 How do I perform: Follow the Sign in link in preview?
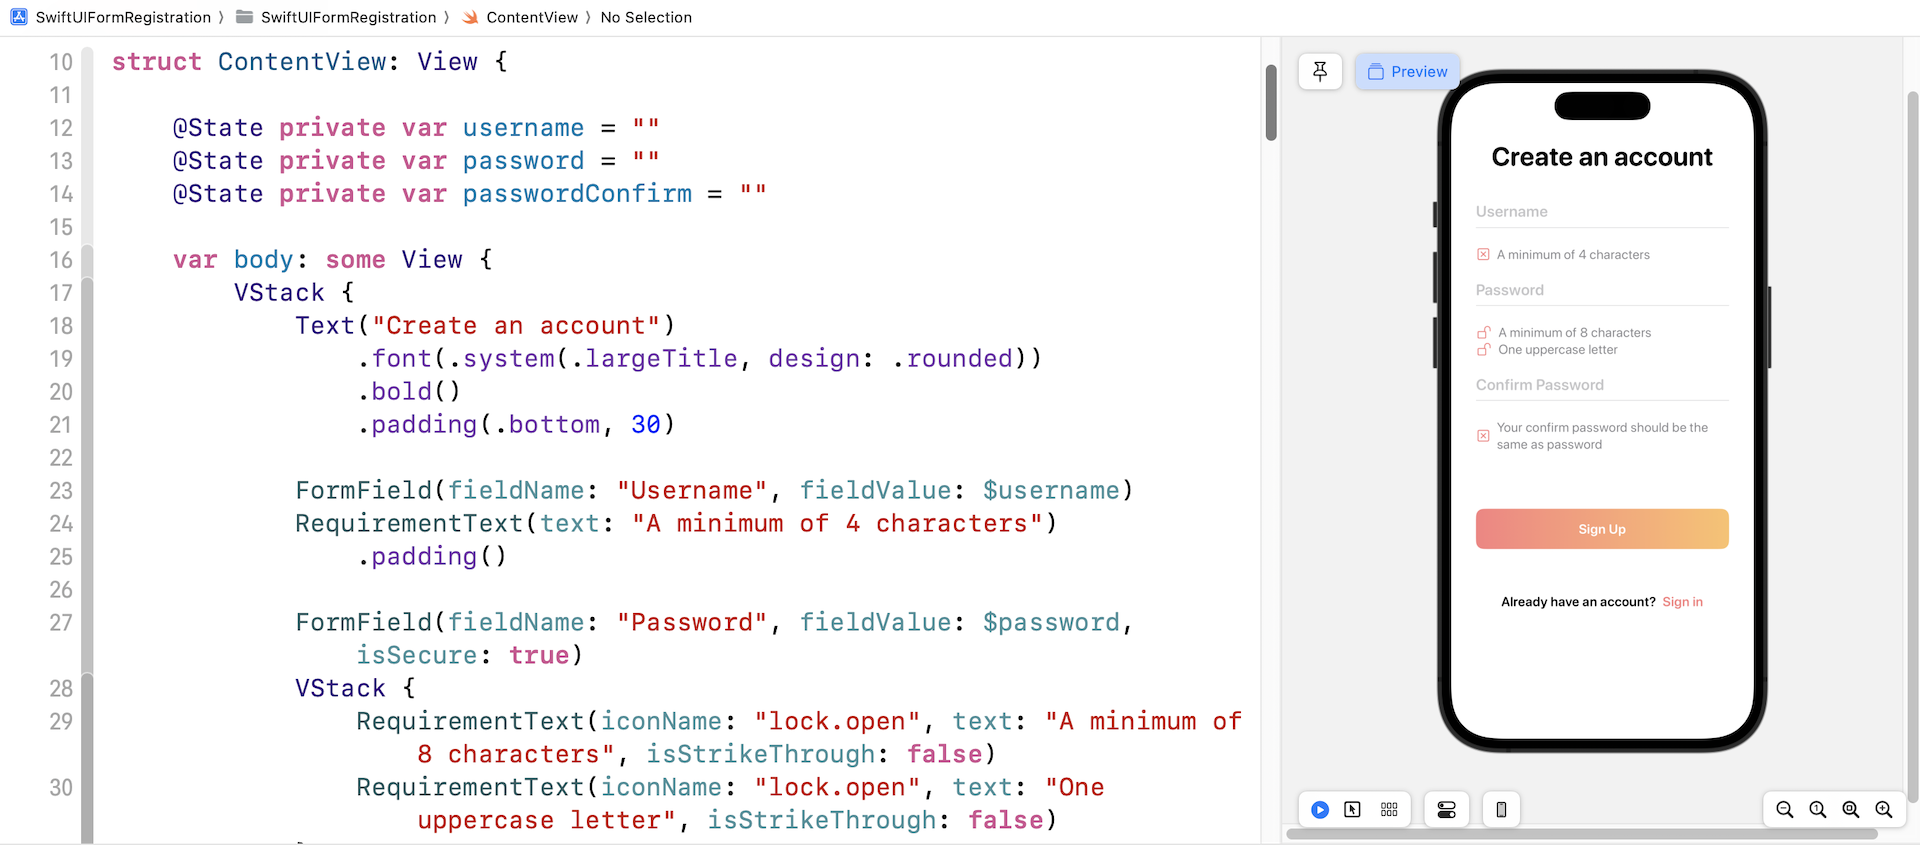pyautogui.click(x=1682, y=602)
